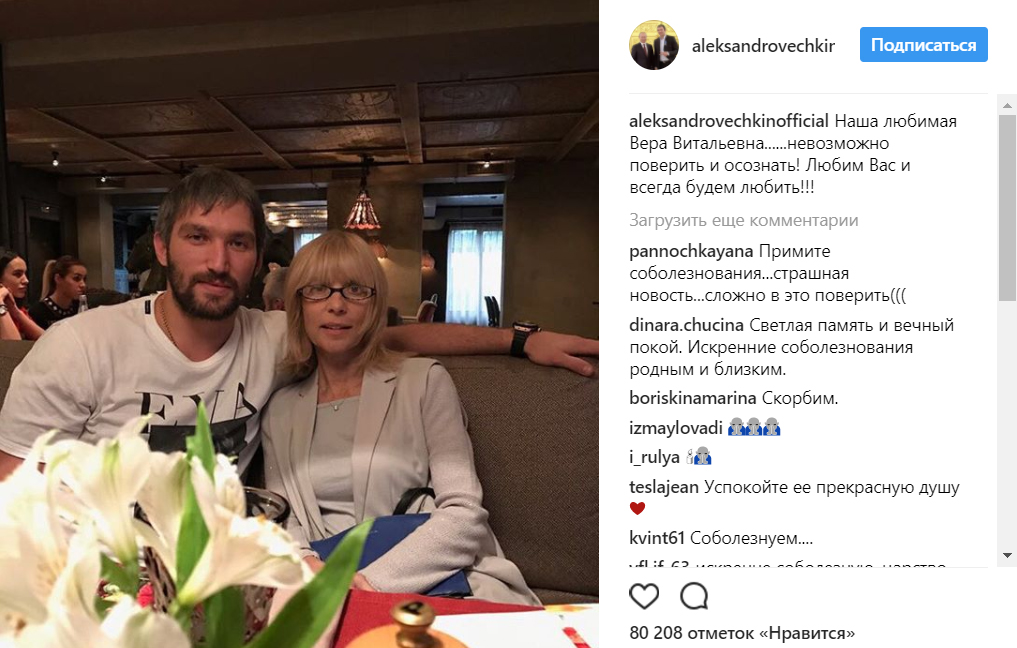Open dinara.chucina commenter profile
The height and width of the screenshot is (648, 1017).
pos(686,325)
